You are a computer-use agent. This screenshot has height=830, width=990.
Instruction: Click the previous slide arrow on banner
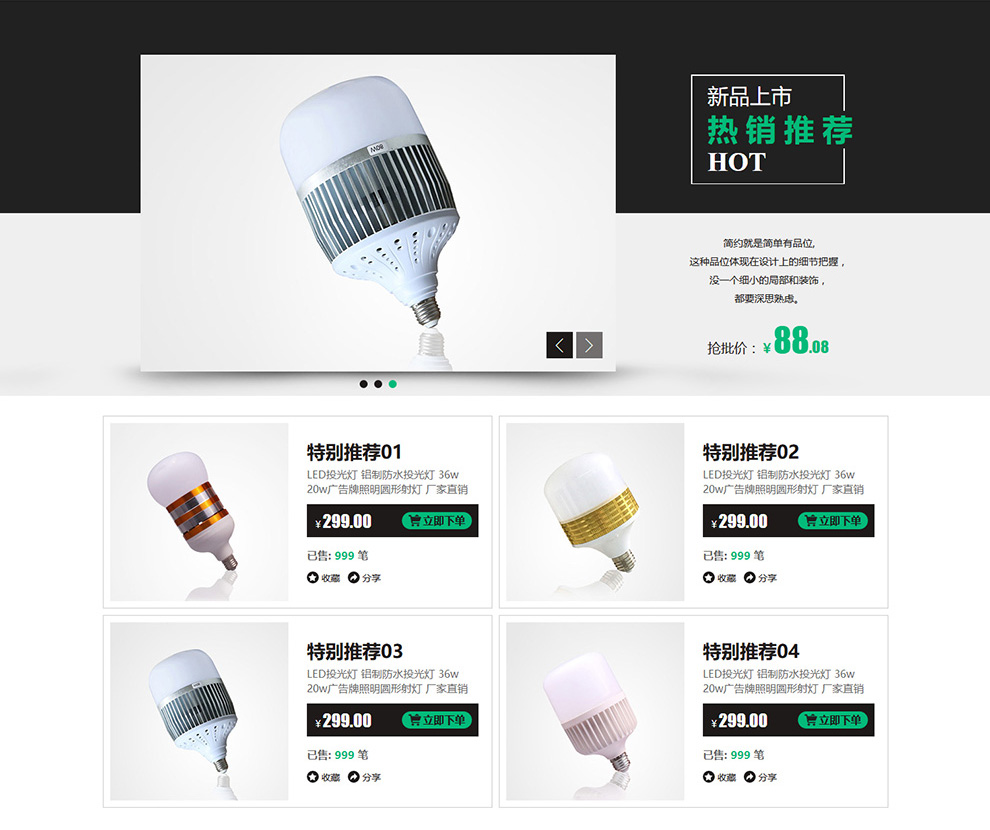[x=559, y=345]
